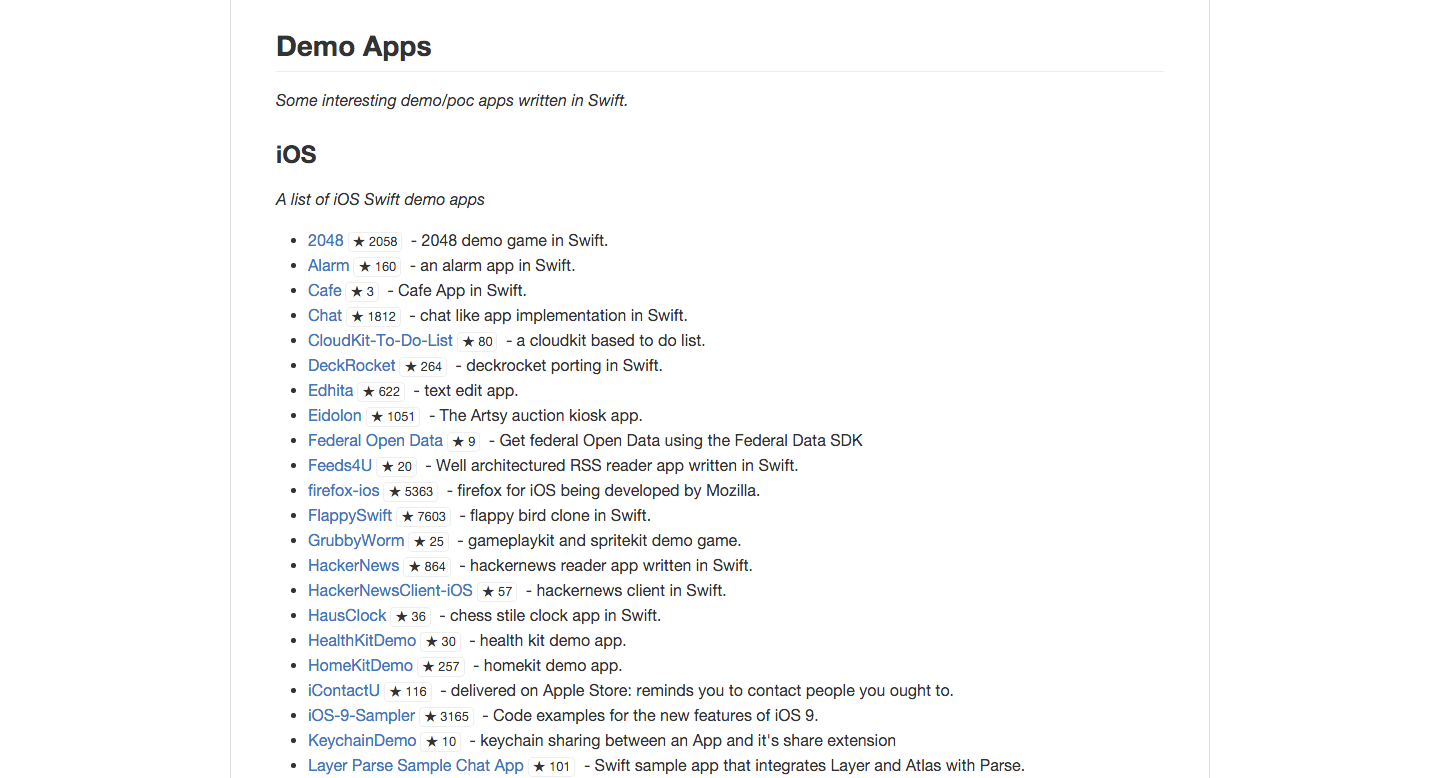The image size is (1440, 778).
Task: Open the HealthKitDemo link
Action: (x=362, y=640)
